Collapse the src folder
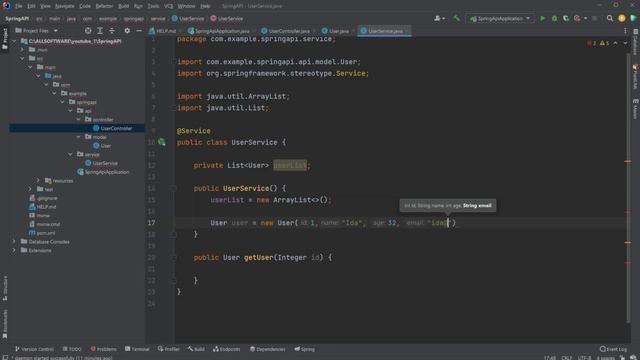The height and width of the screenshot is (360, 640). click(x=22, y=59)
